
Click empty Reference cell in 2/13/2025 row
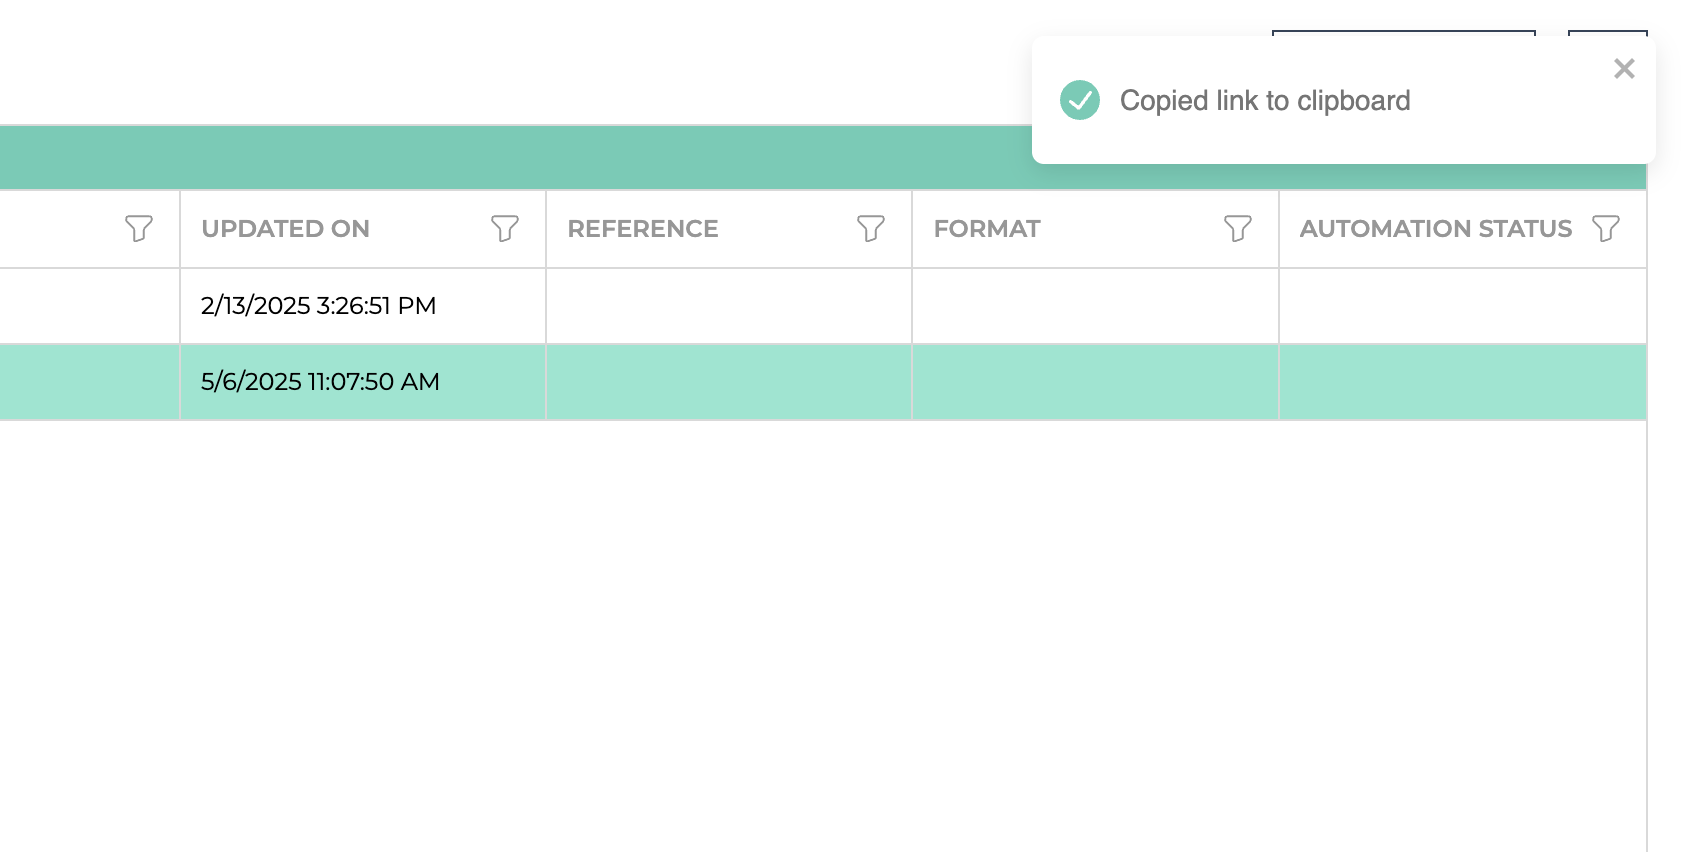[728, 306]
